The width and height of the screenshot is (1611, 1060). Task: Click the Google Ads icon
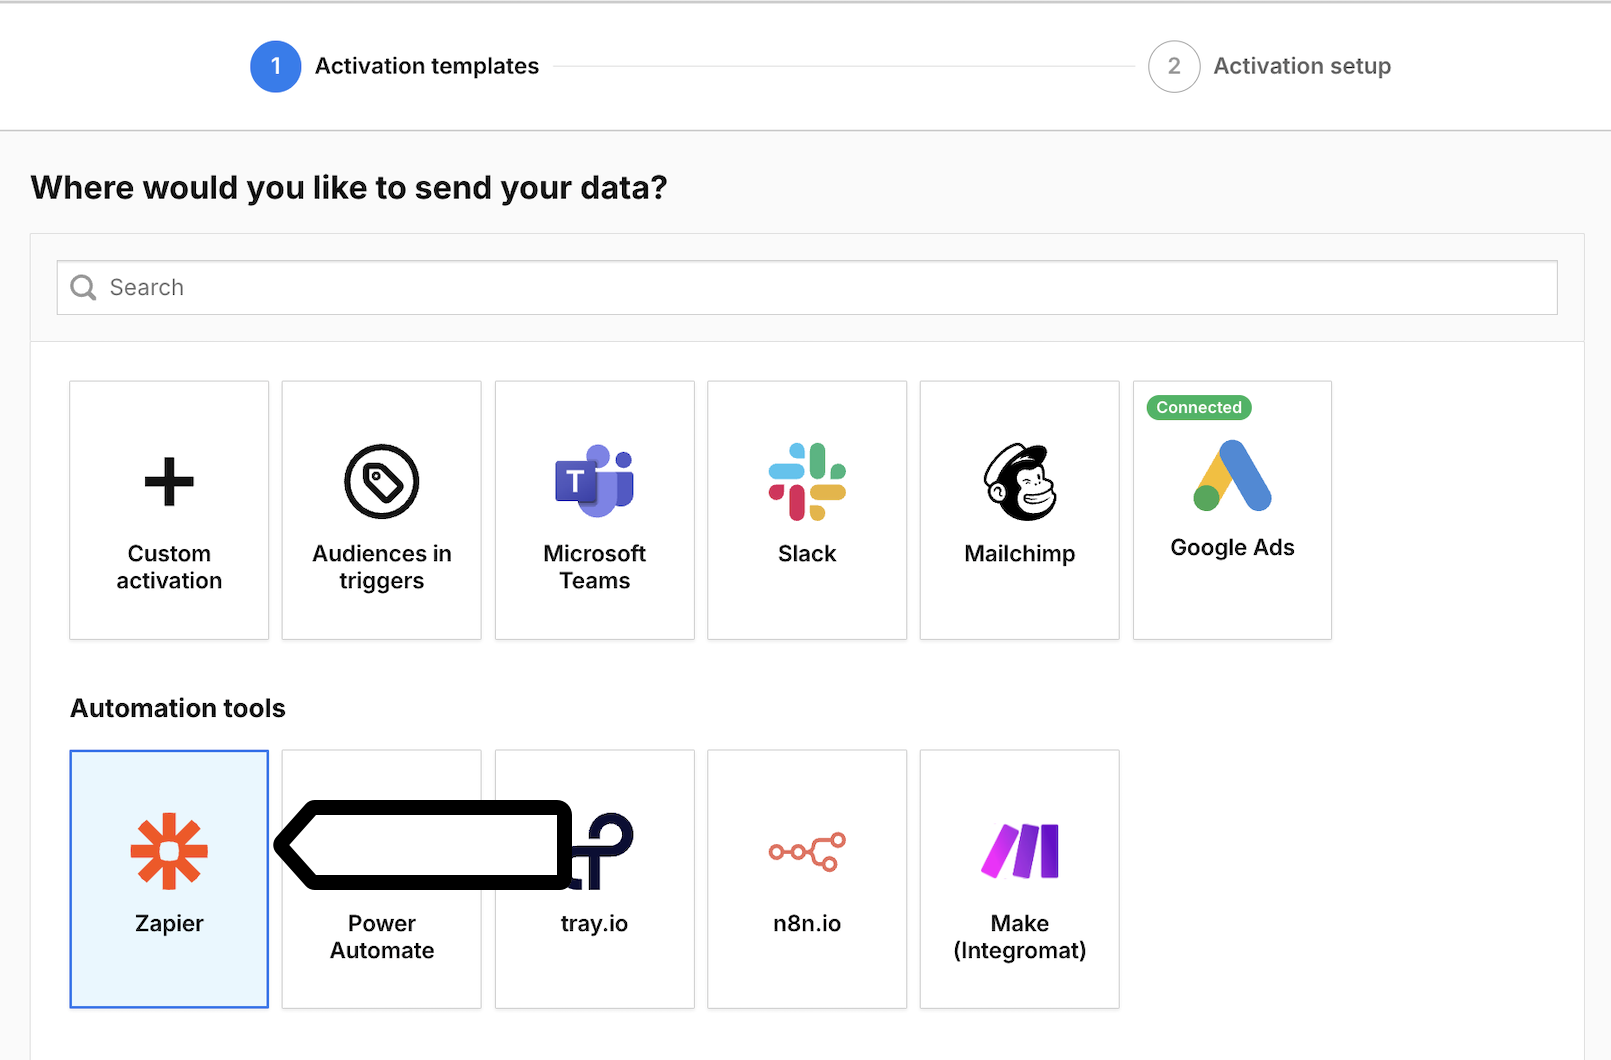pyautogui.click(x=1231, y=477)
